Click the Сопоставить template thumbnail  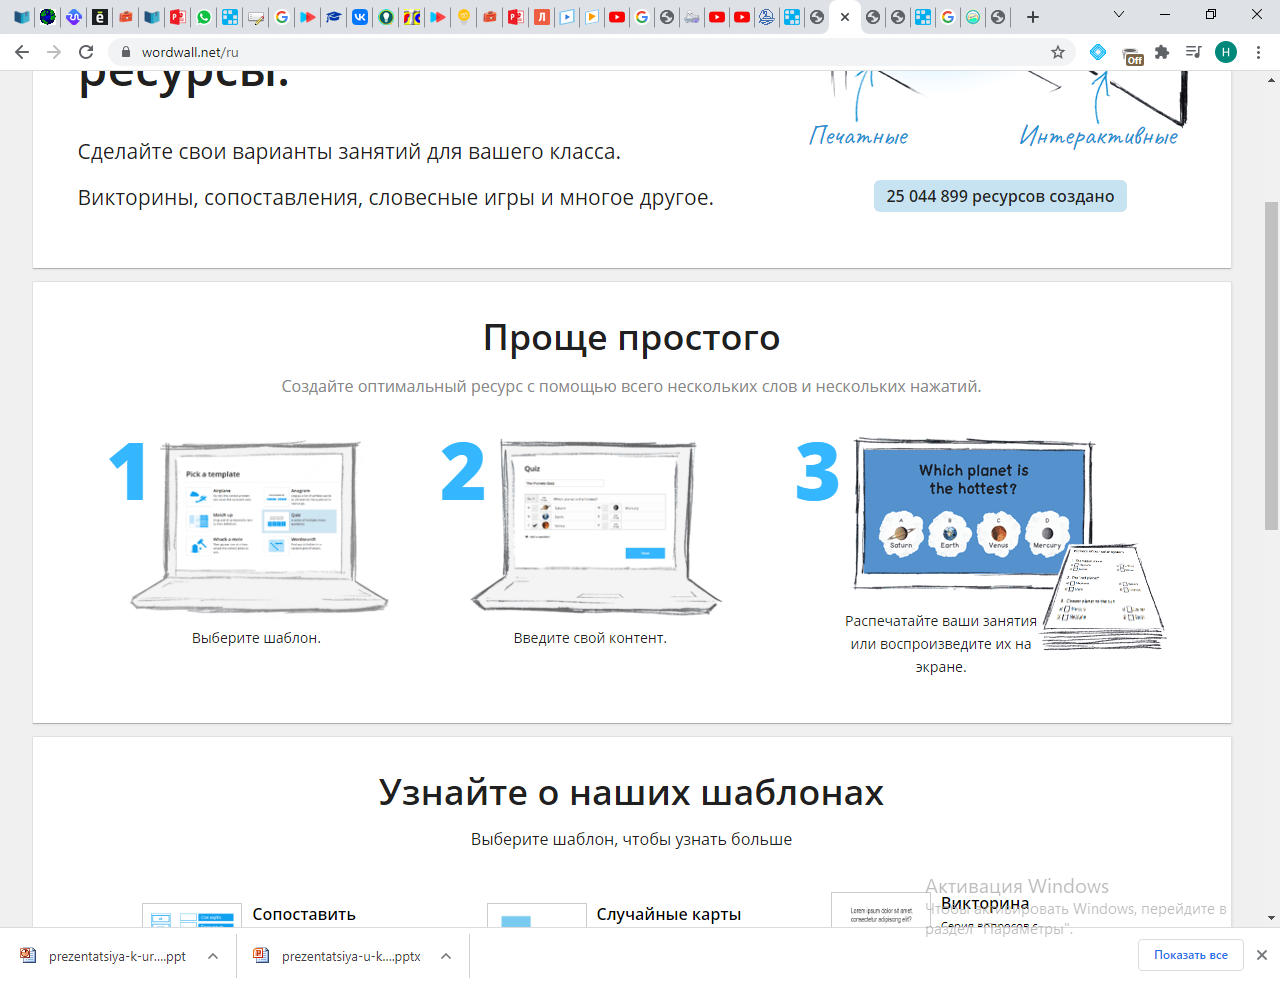pos(192,915)
